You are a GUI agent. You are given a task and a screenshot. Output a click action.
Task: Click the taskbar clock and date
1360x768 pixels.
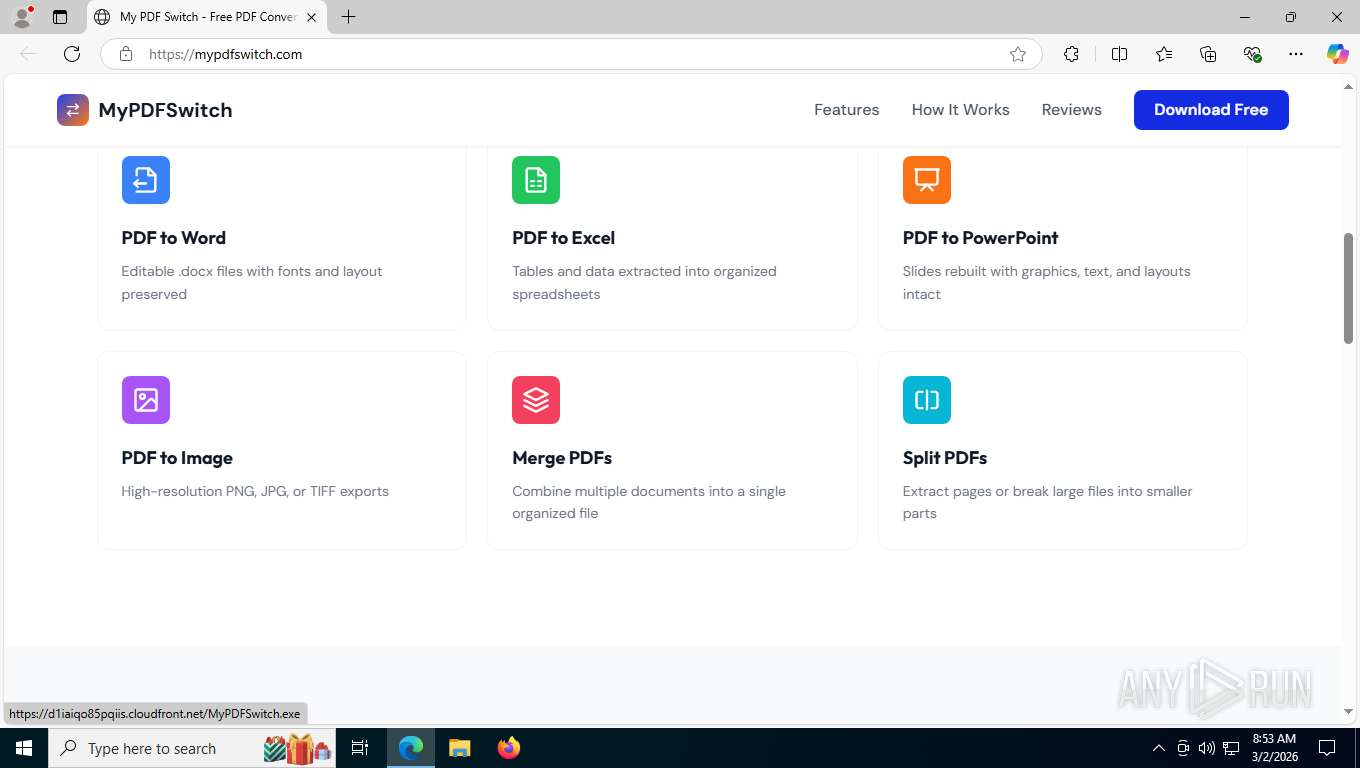point(1275,748)
